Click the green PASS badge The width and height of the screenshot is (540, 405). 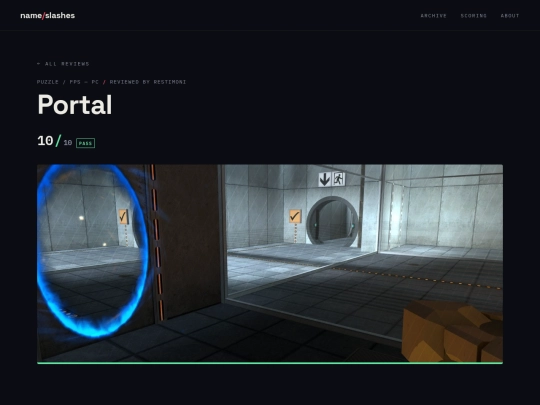(85, 143)
